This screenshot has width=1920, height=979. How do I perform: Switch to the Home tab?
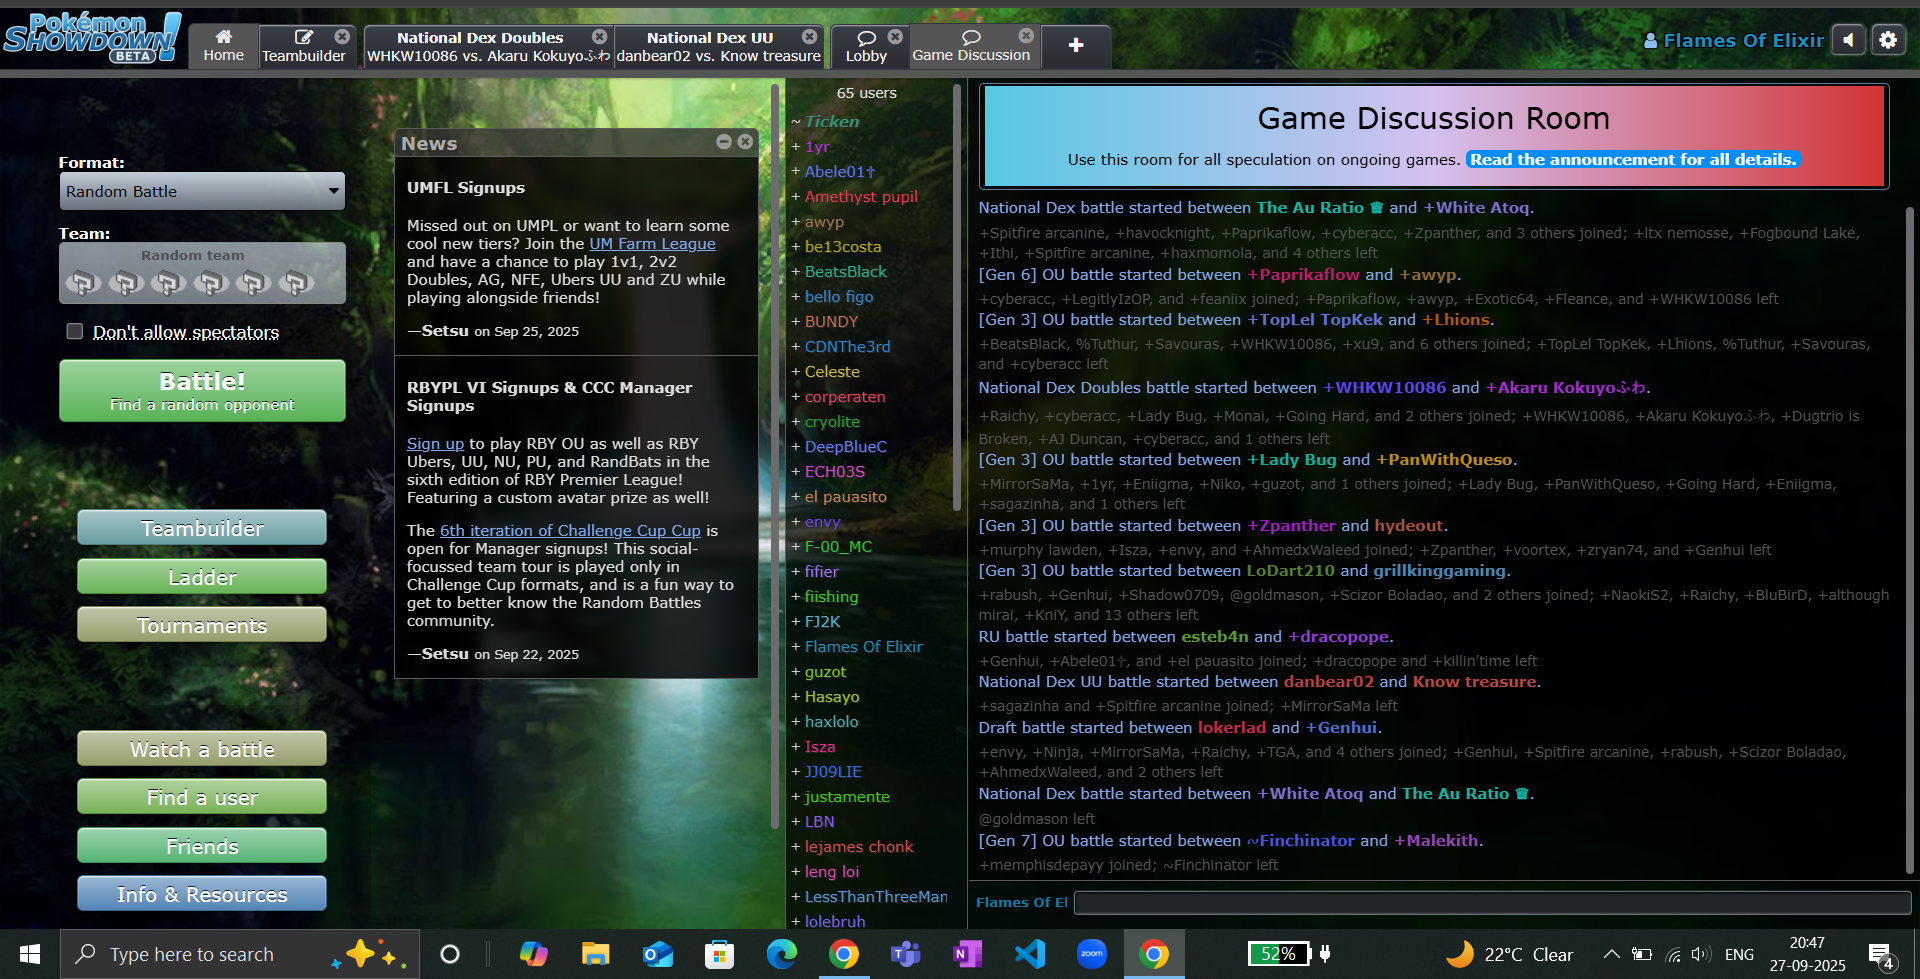click(x=223, y=46)
